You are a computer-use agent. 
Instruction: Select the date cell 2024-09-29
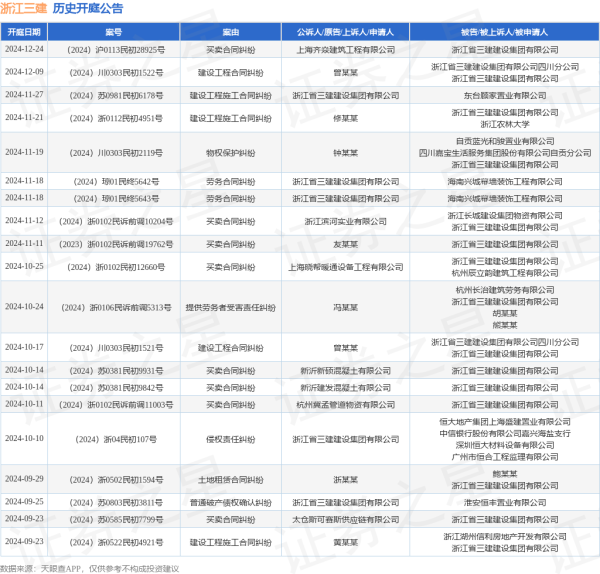24,479
